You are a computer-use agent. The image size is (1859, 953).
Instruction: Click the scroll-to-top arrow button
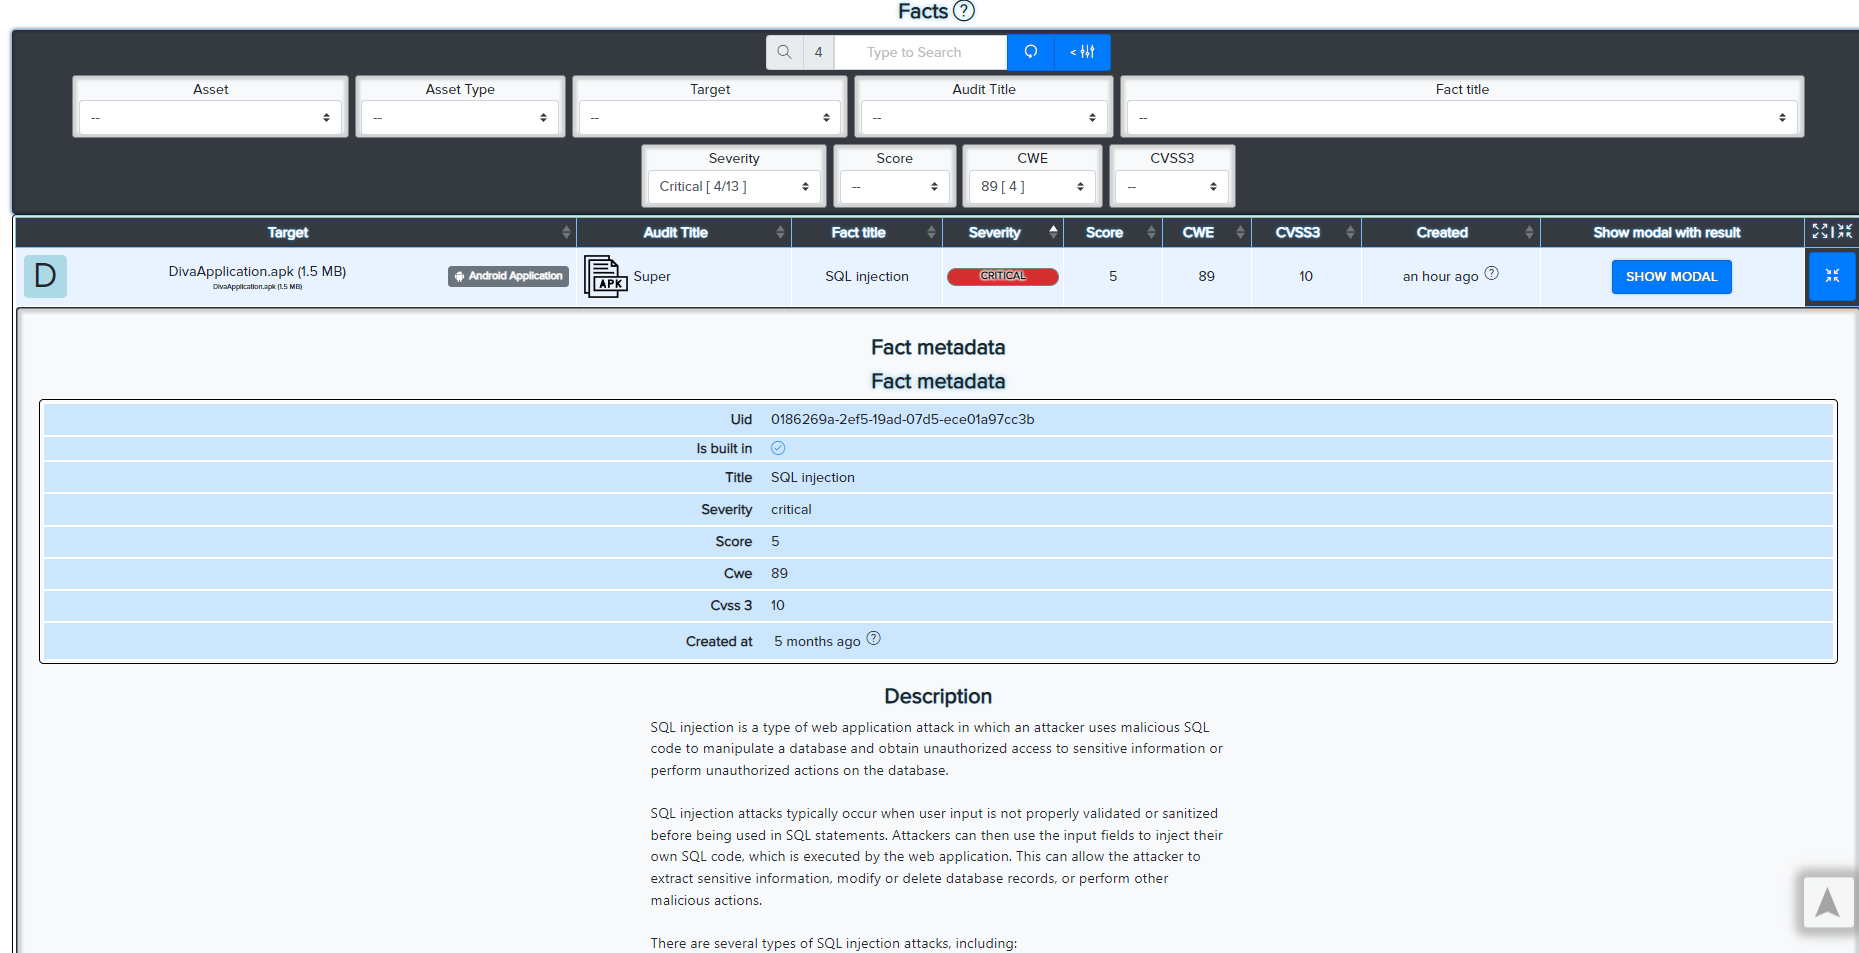click(x=1827, y=902)
